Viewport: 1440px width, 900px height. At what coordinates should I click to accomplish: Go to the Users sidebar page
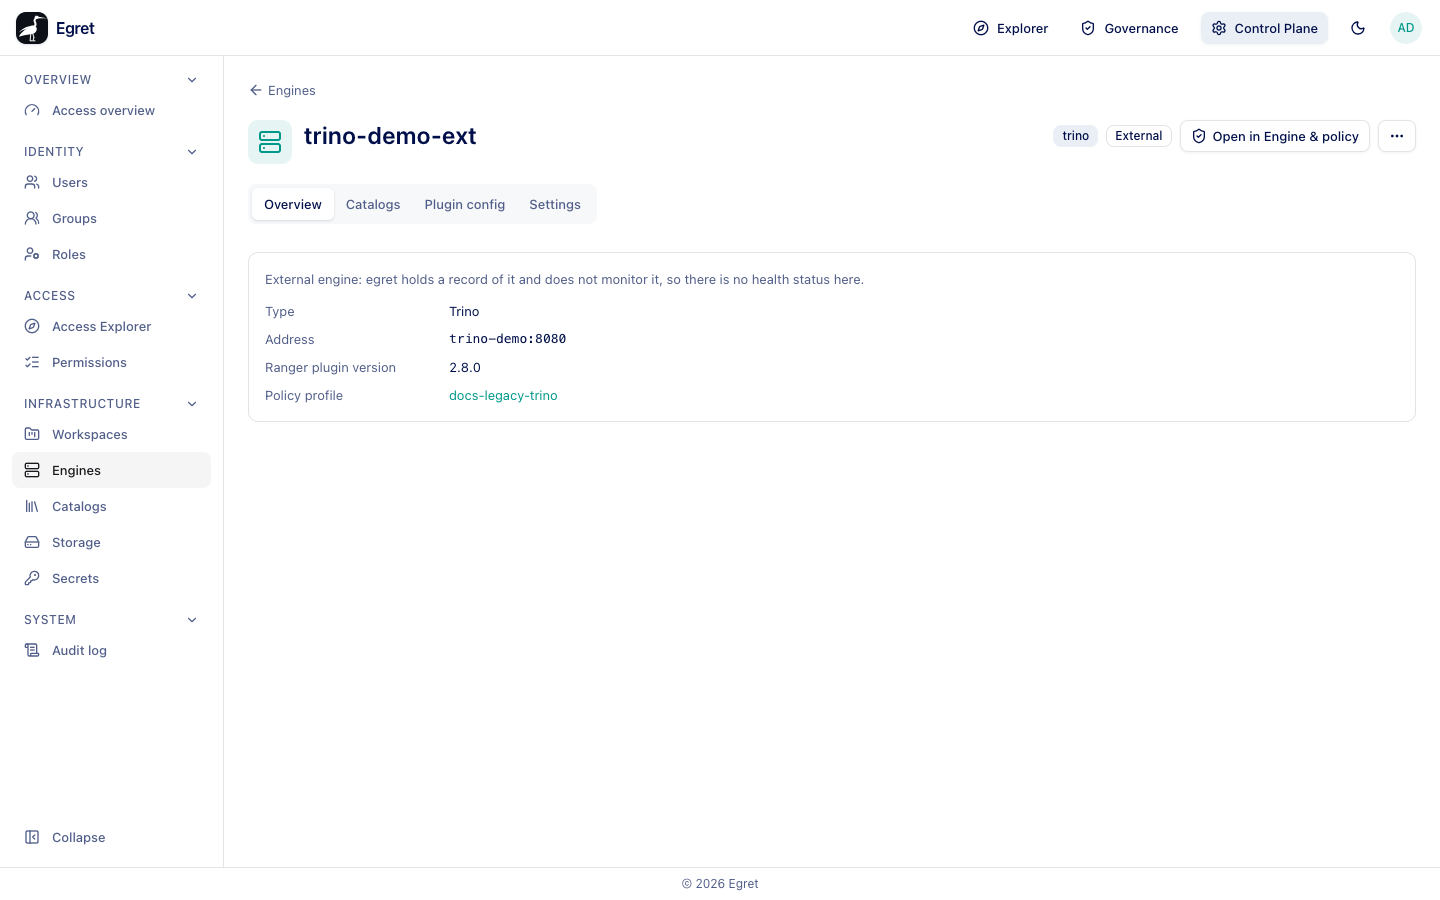tap(111, 183)
